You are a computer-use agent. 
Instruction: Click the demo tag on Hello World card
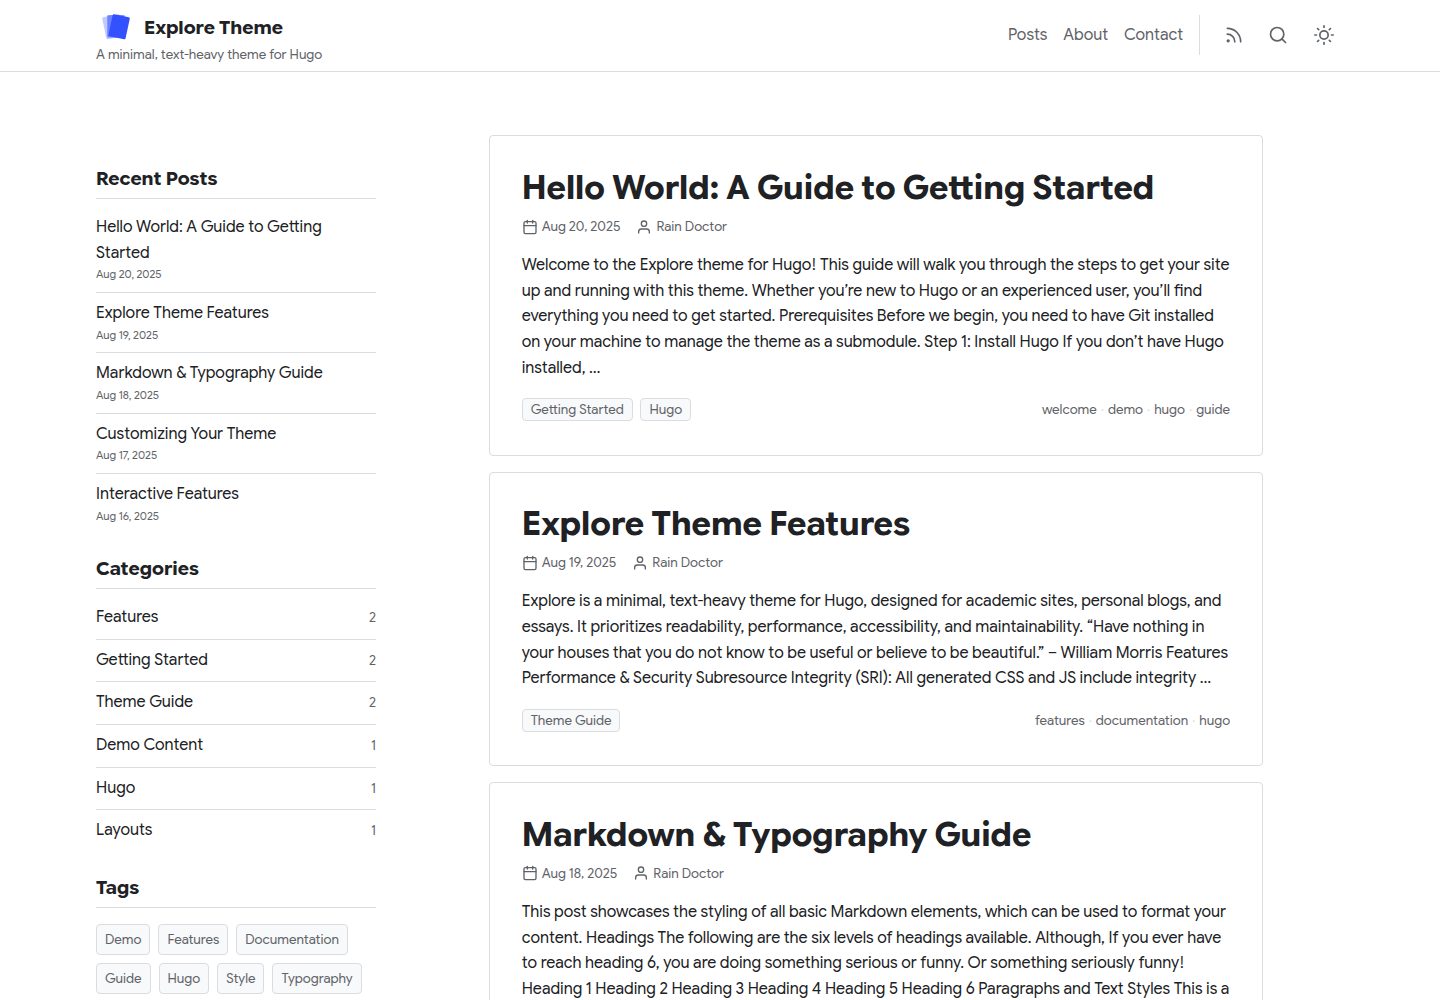coord(1125,409)
